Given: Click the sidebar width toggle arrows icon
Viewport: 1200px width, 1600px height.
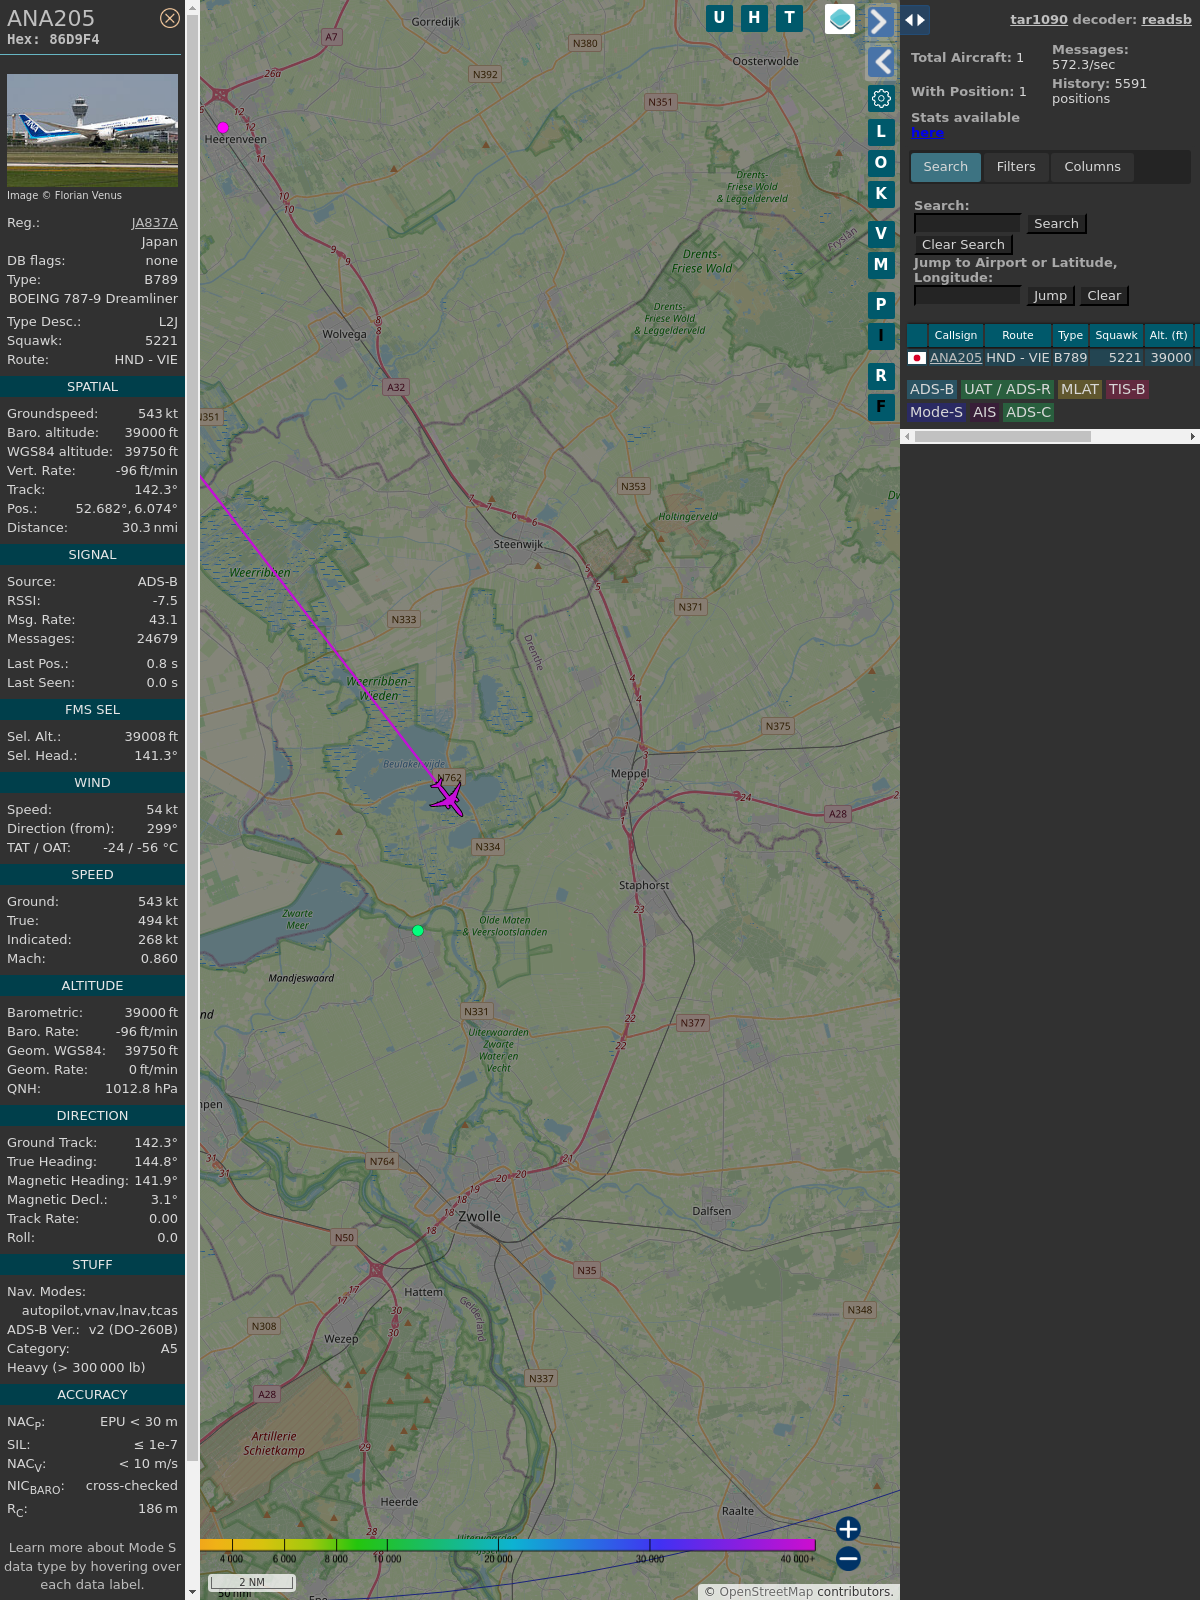Looking at the screenshot, I should [914, 20].
